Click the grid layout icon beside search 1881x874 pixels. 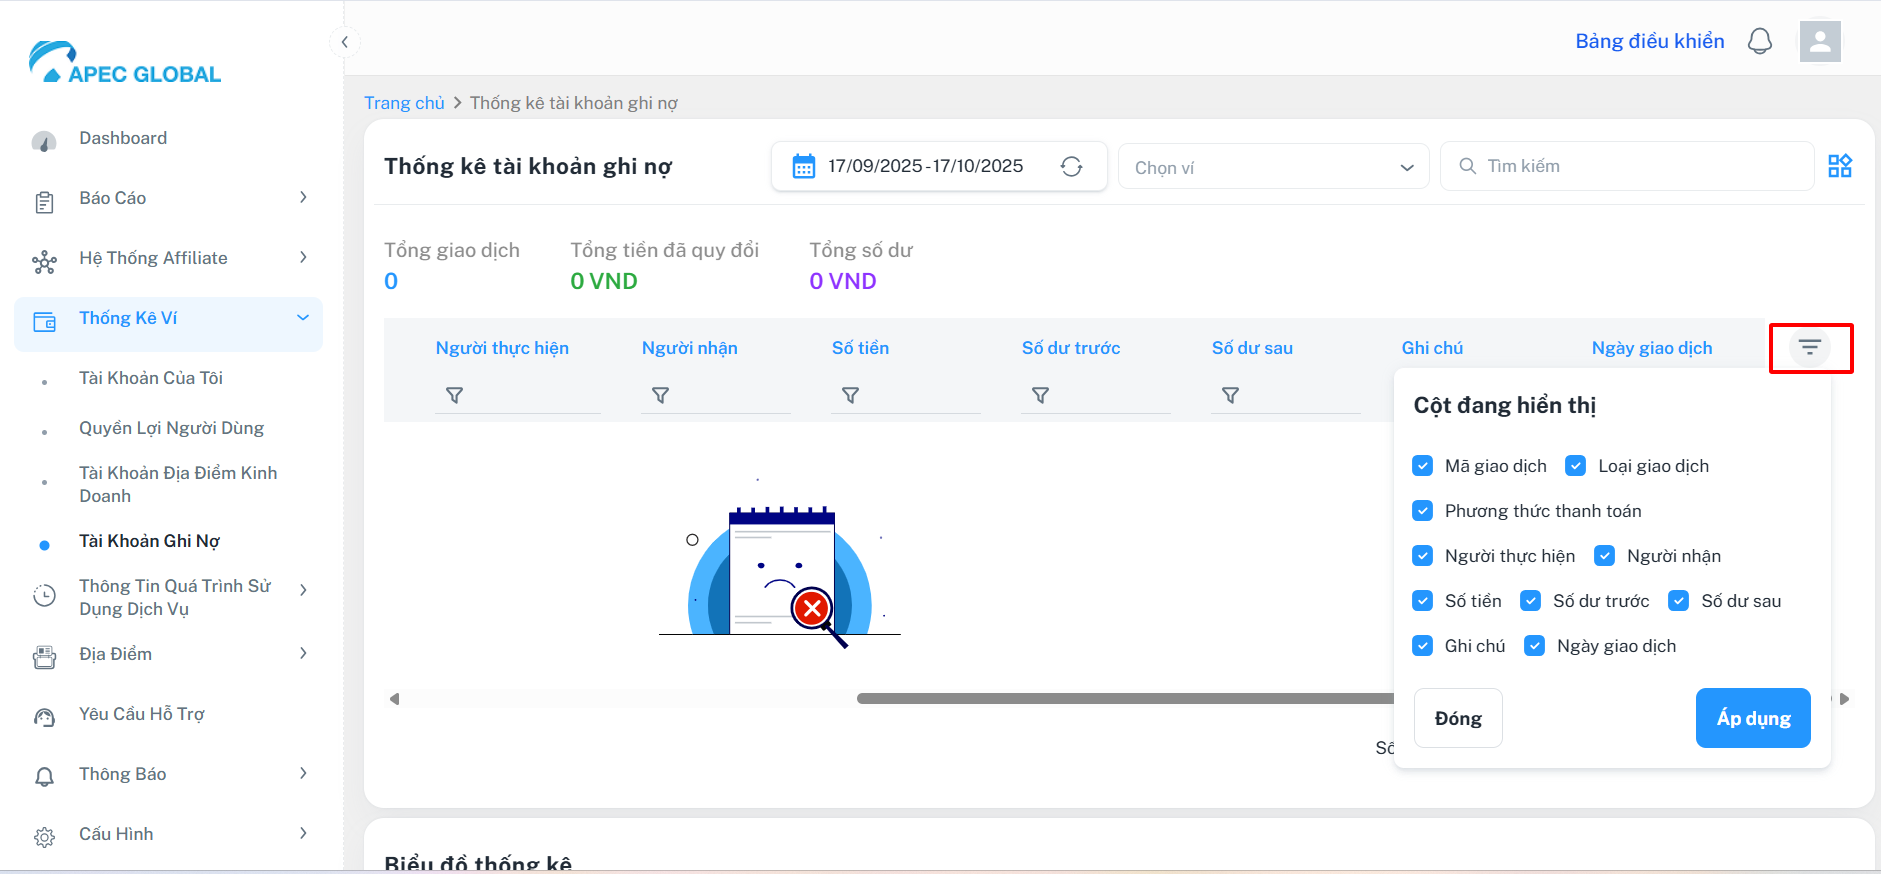(1839, 166)
